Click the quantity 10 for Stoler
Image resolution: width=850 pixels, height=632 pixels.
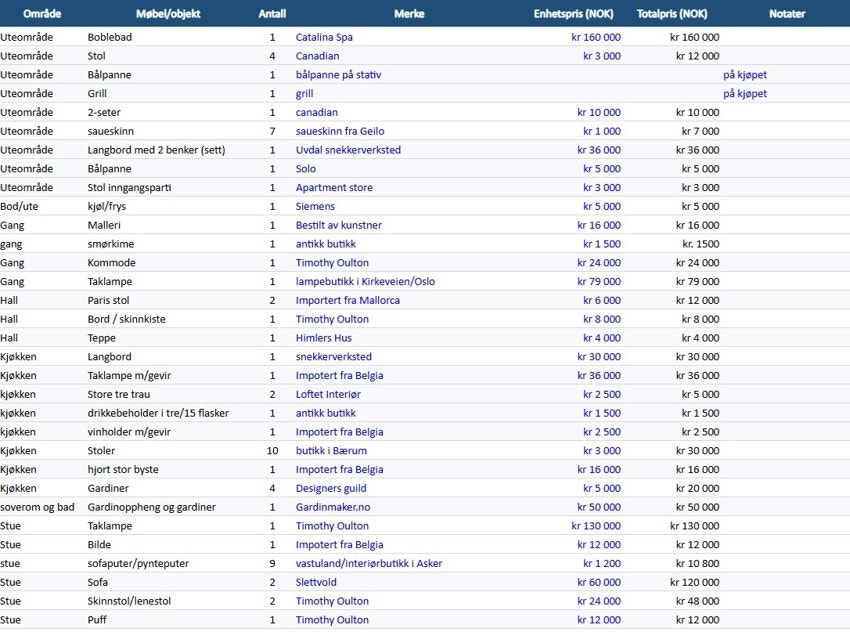[270, 451]
